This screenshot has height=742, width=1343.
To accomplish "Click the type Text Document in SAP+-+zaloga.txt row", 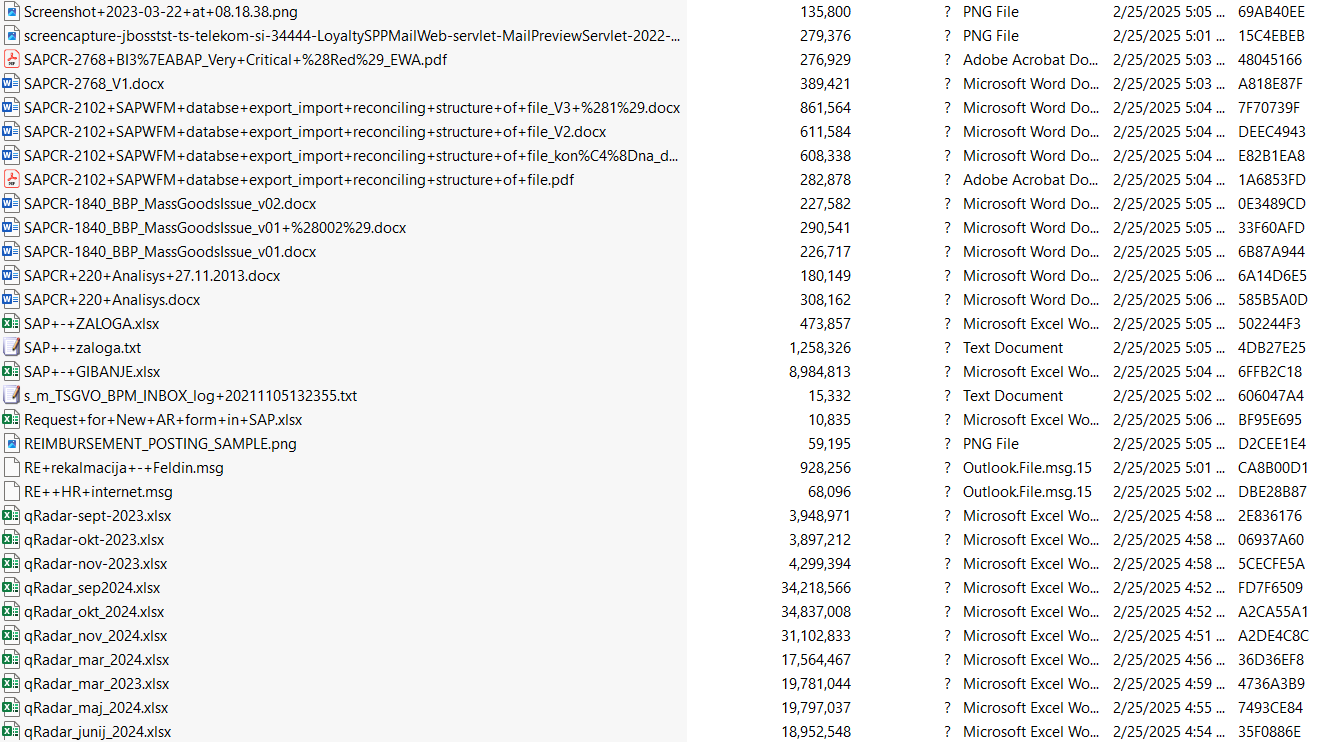I will tap(1013, 348).
